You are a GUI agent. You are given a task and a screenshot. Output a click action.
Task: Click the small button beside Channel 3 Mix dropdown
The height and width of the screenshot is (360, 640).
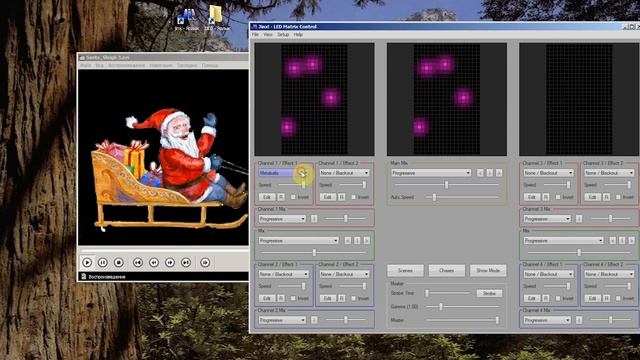[579, 219]
